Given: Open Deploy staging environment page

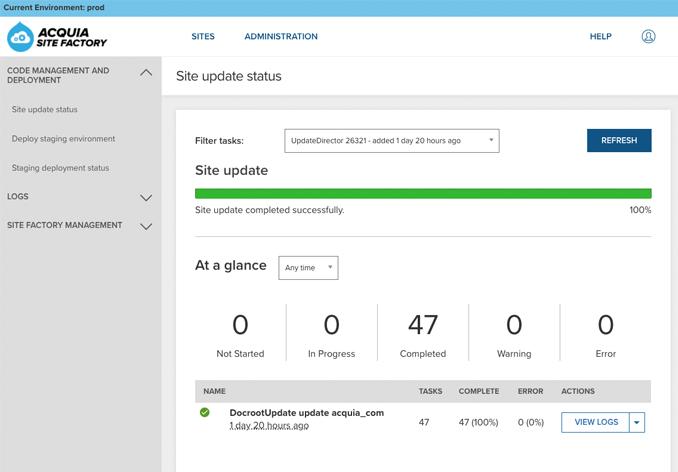Looking at the screenshot, I should (x=63, y=139).
